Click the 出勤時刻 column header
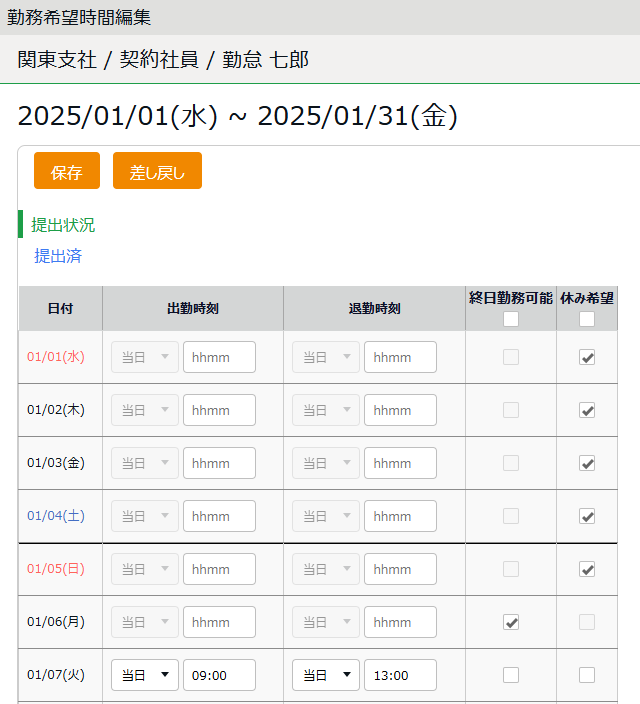Screen dimensions: 640x704 (x=192, y=308)
